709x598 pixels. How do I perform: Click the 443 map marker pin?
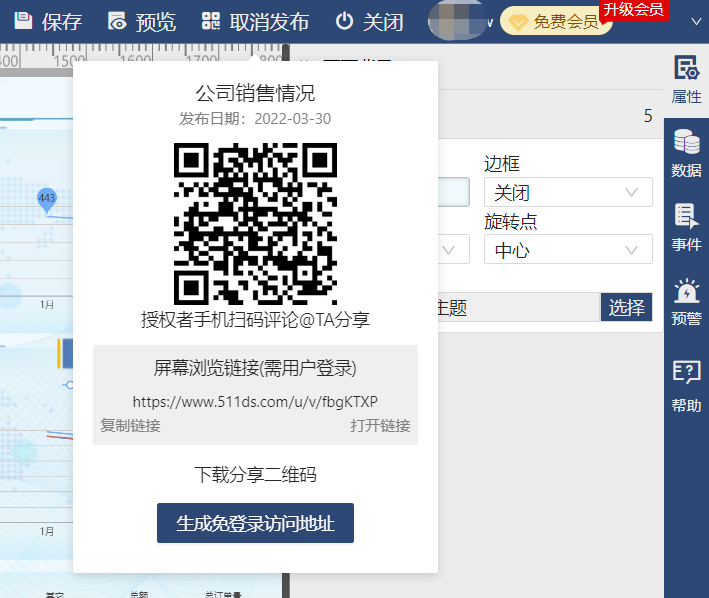click(47, 200)
